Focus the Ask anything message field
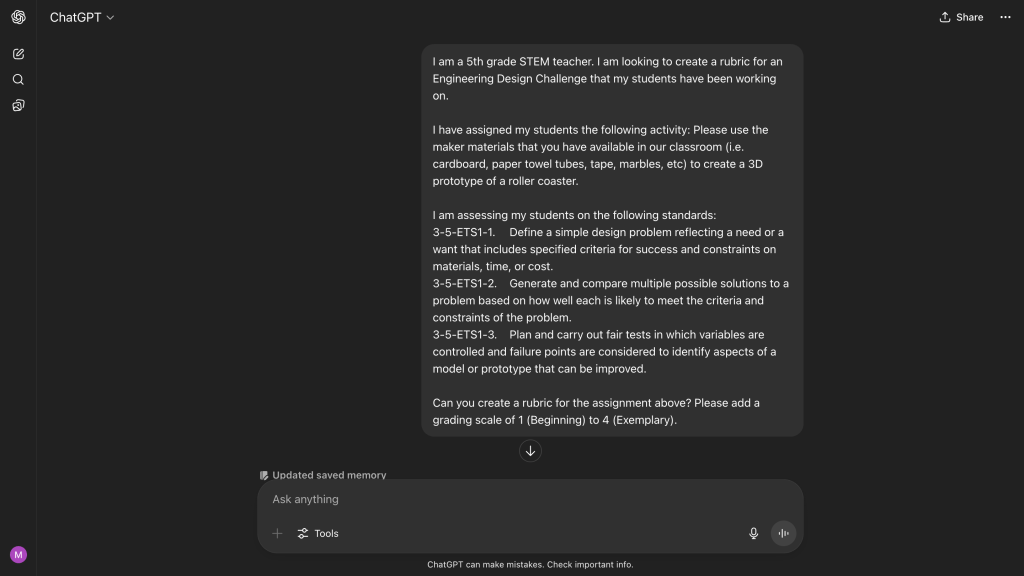Viewport: 1024px width, 576px height. 530,499
